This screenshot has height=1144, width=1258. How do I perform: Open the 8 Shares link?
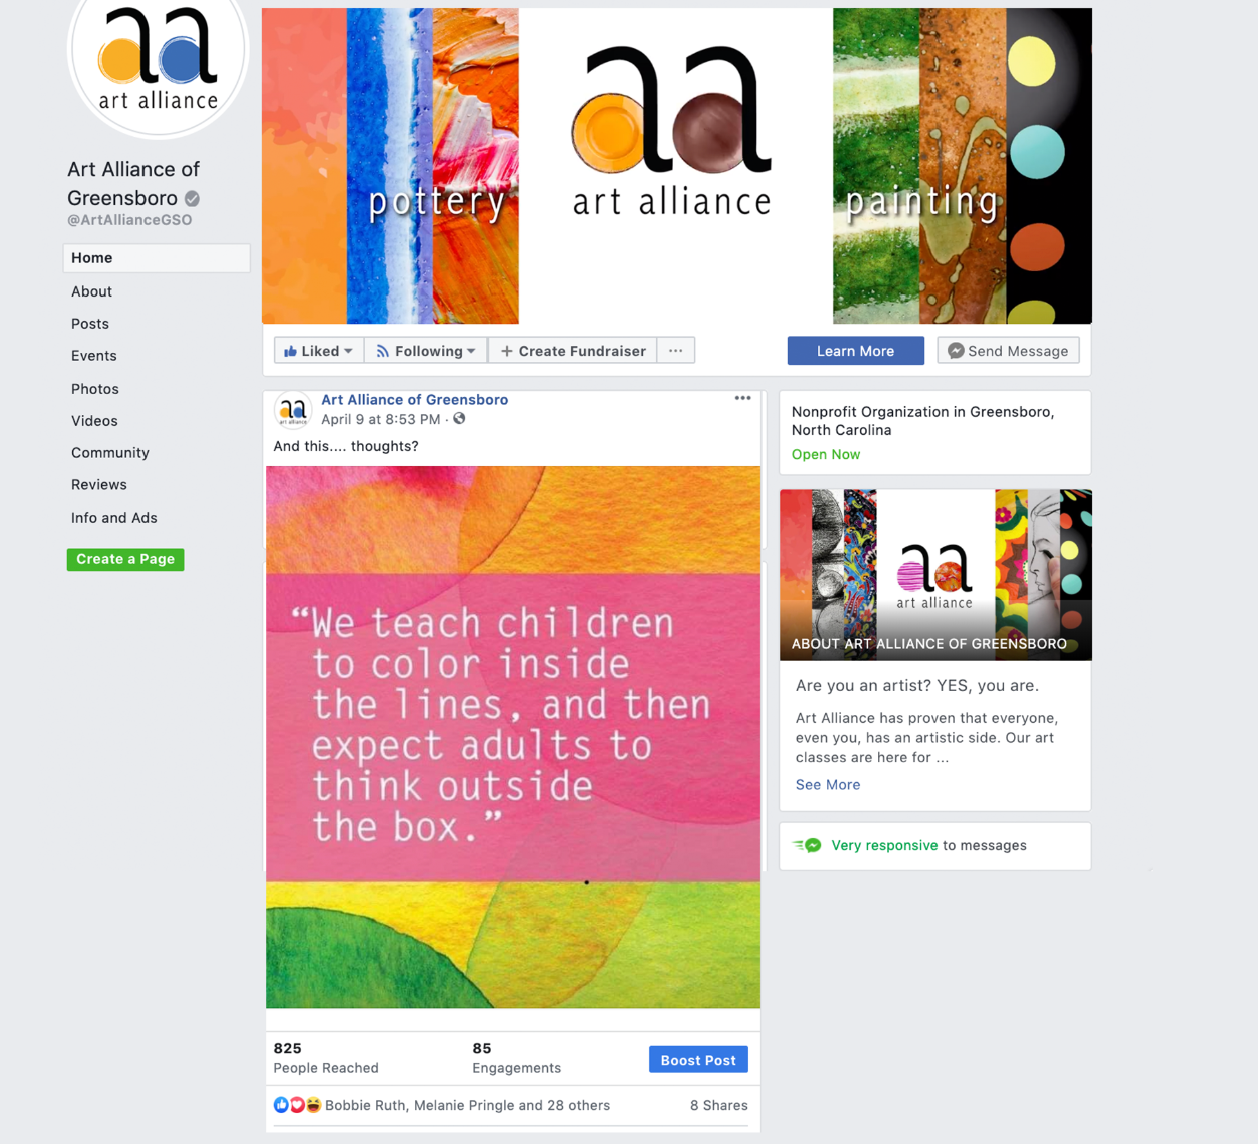[x=719, y=1106]
